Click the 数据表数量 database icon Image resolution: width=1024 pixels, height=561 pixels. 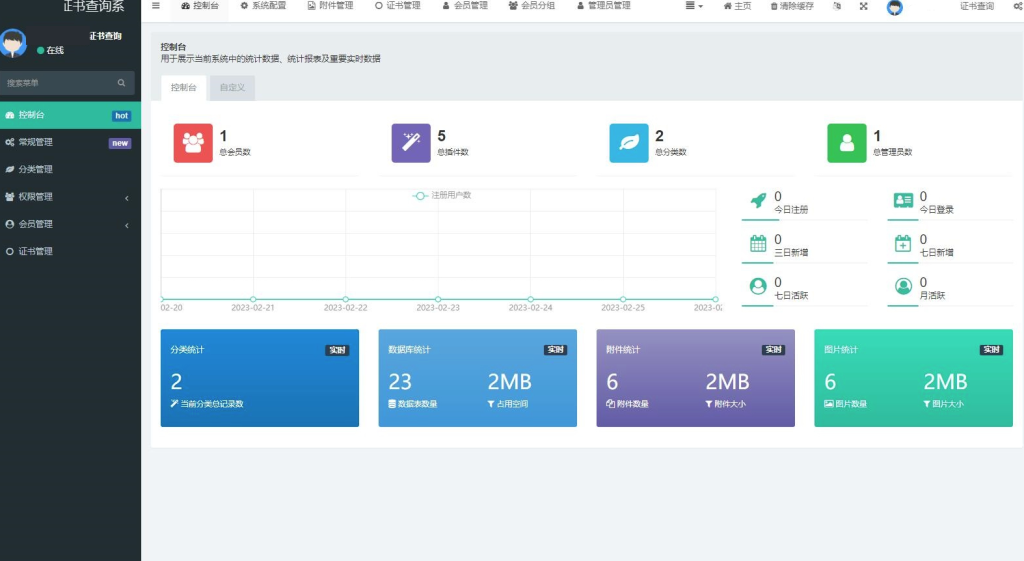pyautogui.click(x=392, y=404)
